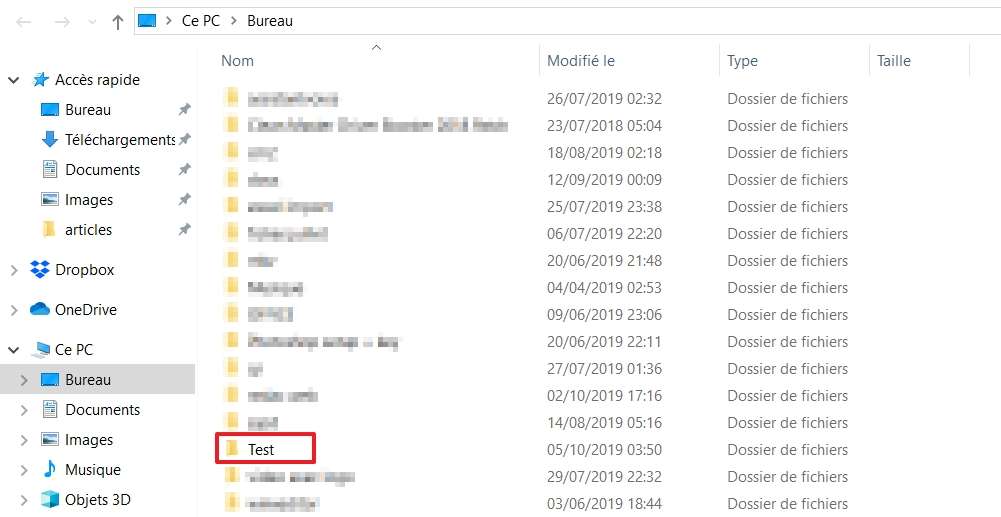Select the Dropbox icon in sidebar
The height and width of the screenshot is (517, 1001).
coord(40,270)
